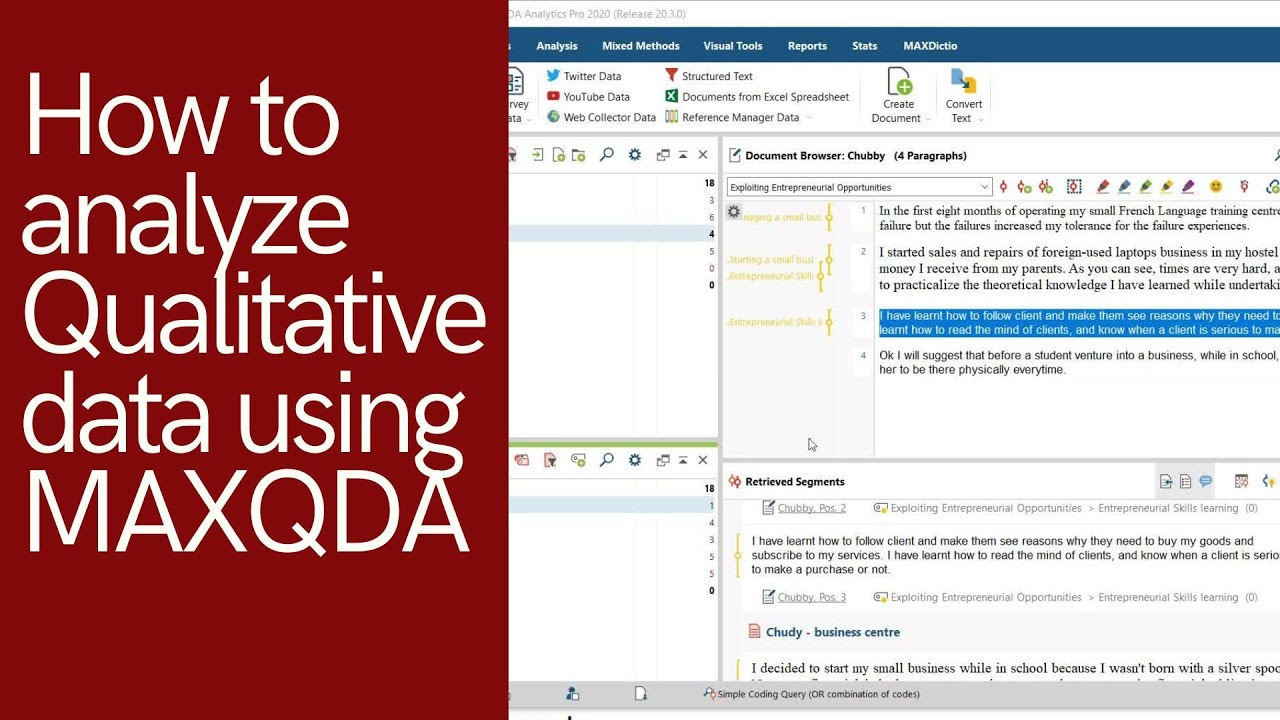The image size is (1280, 720).
Task: Click import documents icon in upper left panel
Action: click(537, 155)
